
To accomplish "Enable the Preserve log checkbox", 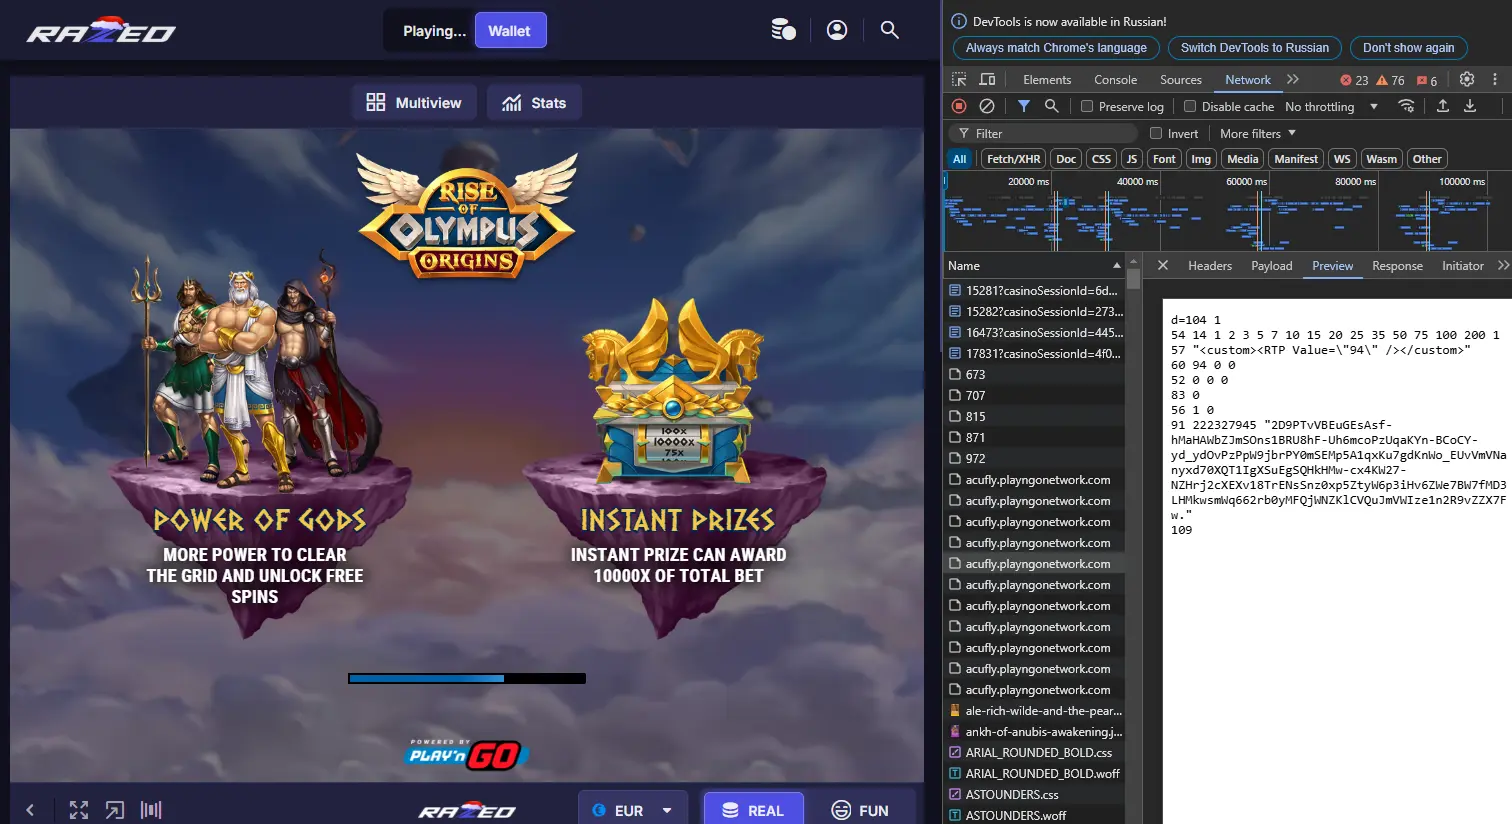I will click(x=1087, y=106).
